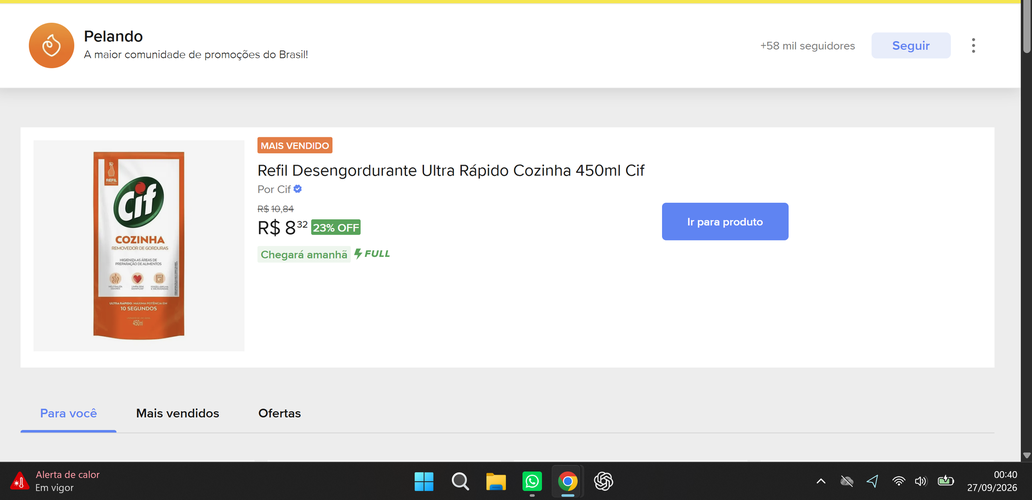
Task: Open Wi-Fi network settings in tray
Action: 898,482
